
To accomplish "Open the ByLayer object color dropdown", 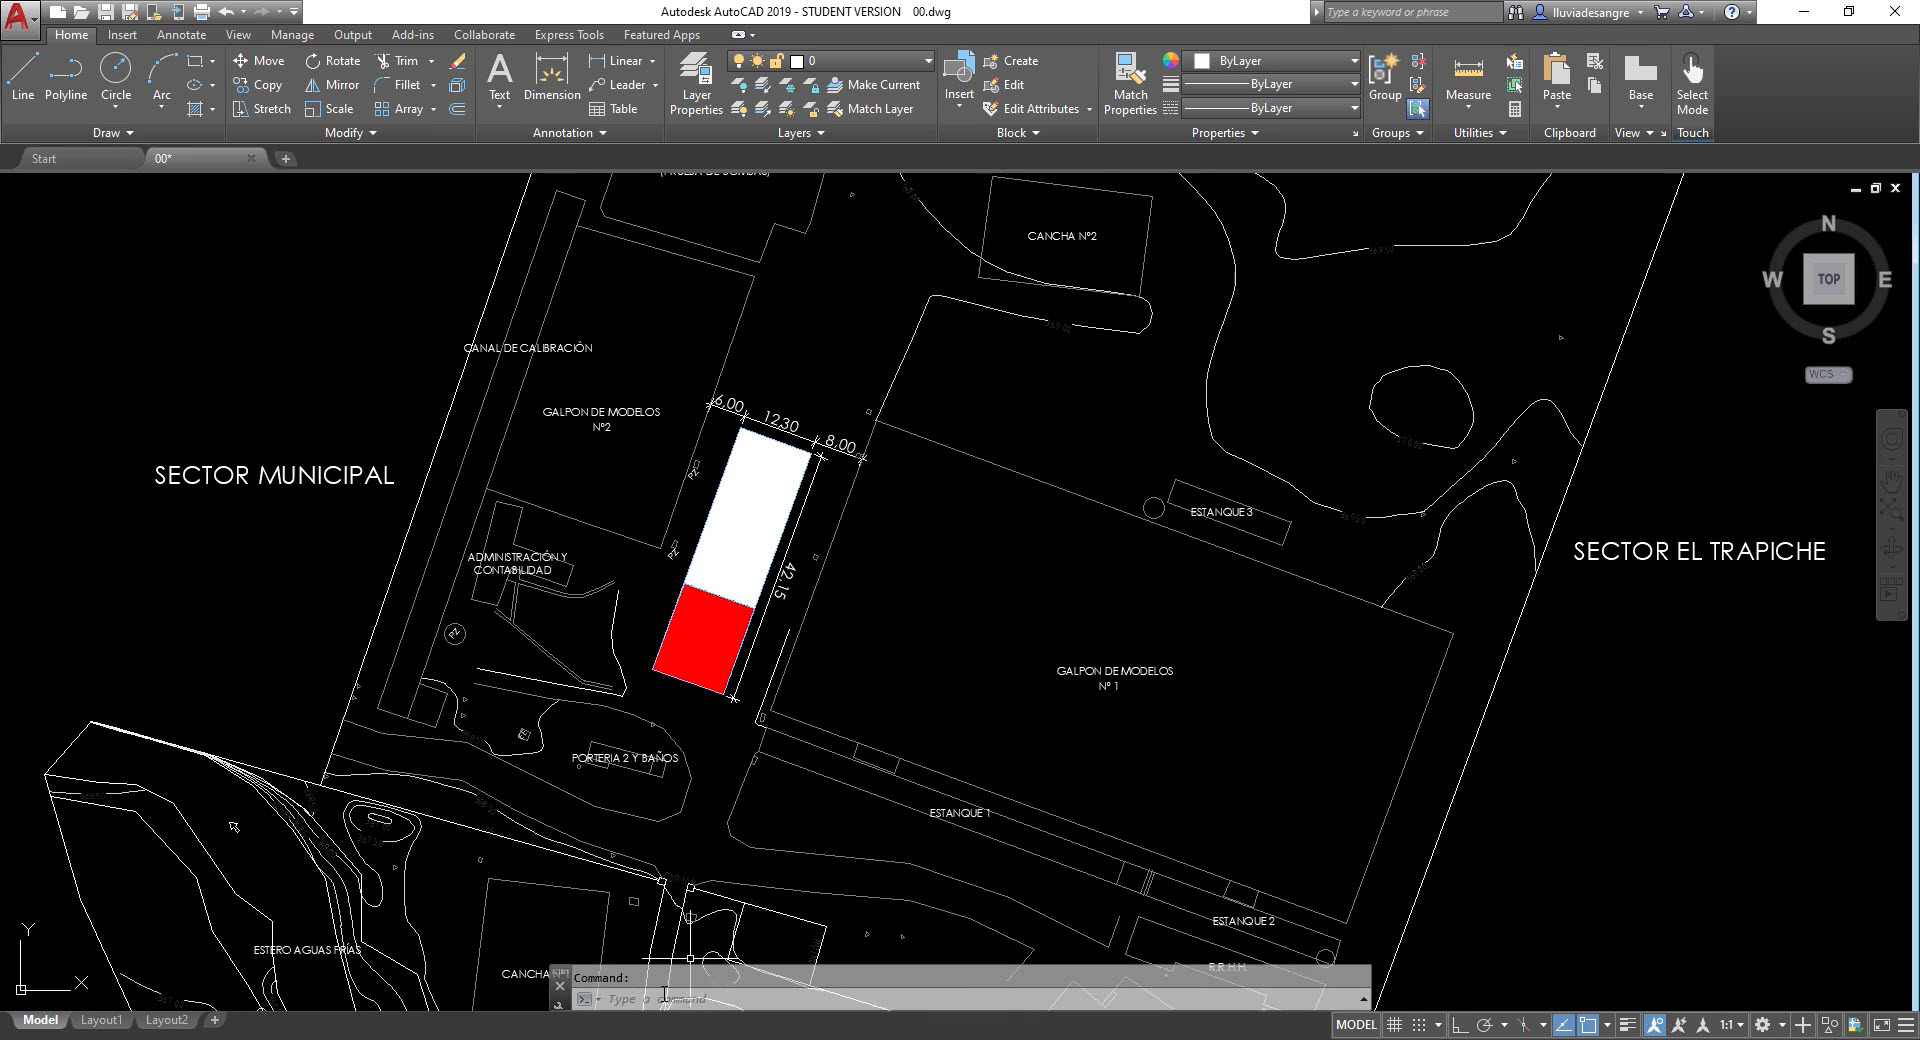I will [1280, 61].
